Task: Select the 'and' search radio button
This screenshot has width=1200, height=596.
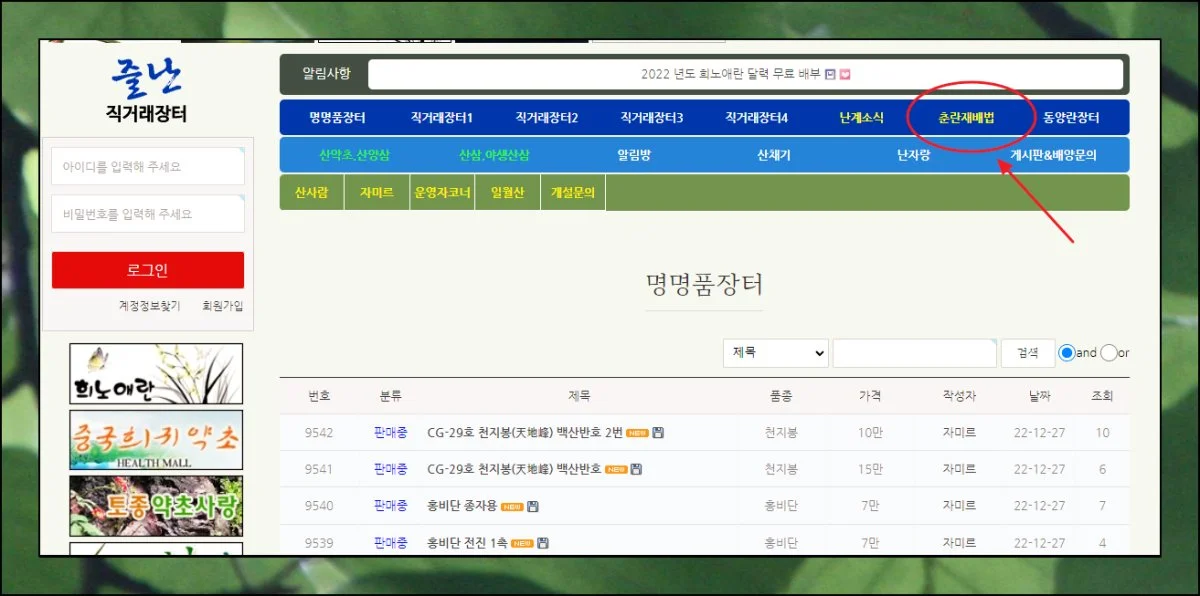Action: point(1066,353)
